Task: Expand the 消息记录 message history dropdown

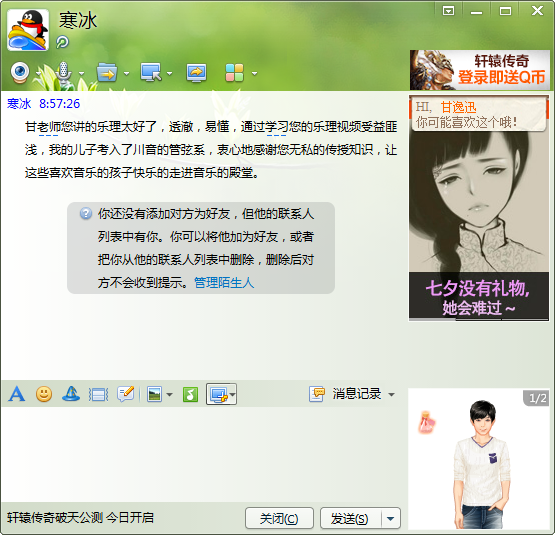Action: pos(391,394)
